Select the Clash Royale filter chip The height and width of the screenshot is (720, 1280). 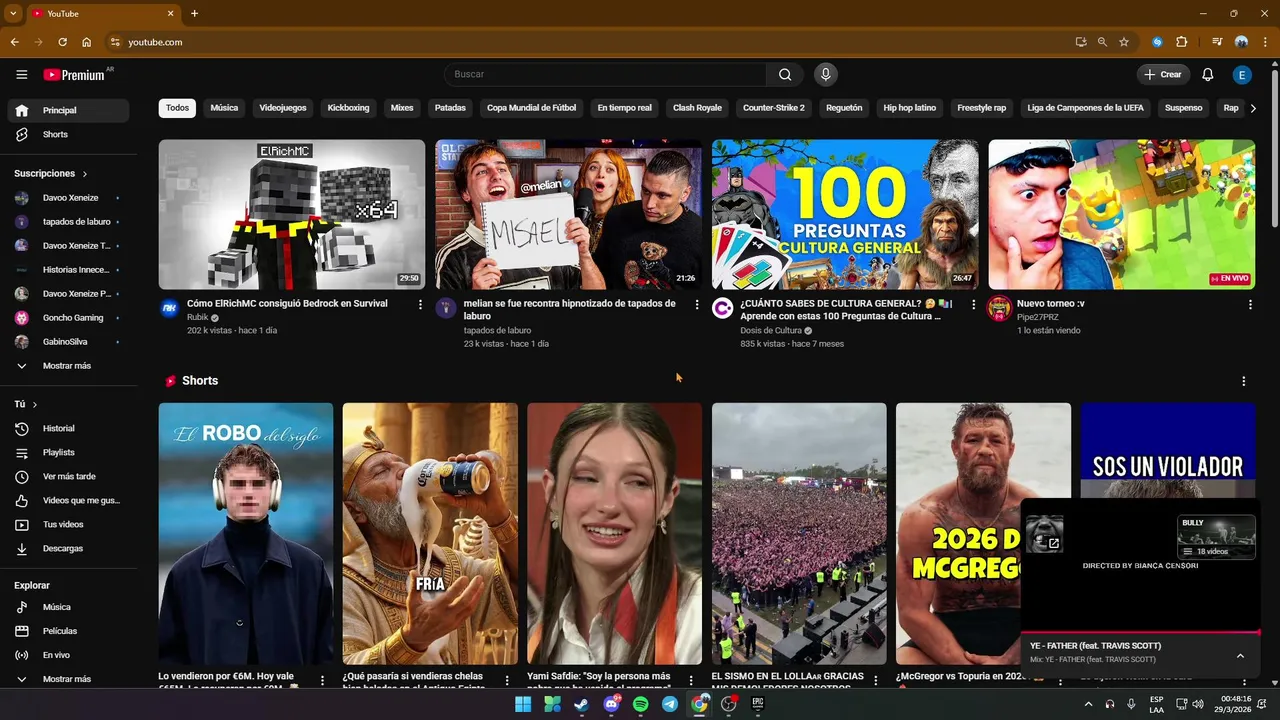point(697,108)
